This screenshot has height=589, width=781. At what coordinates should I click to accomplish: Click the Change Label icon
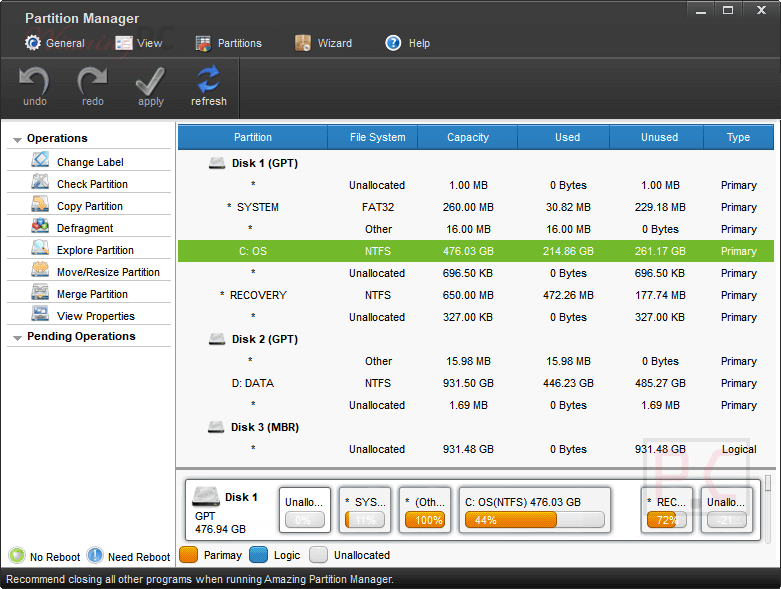(x=40, y=160)
